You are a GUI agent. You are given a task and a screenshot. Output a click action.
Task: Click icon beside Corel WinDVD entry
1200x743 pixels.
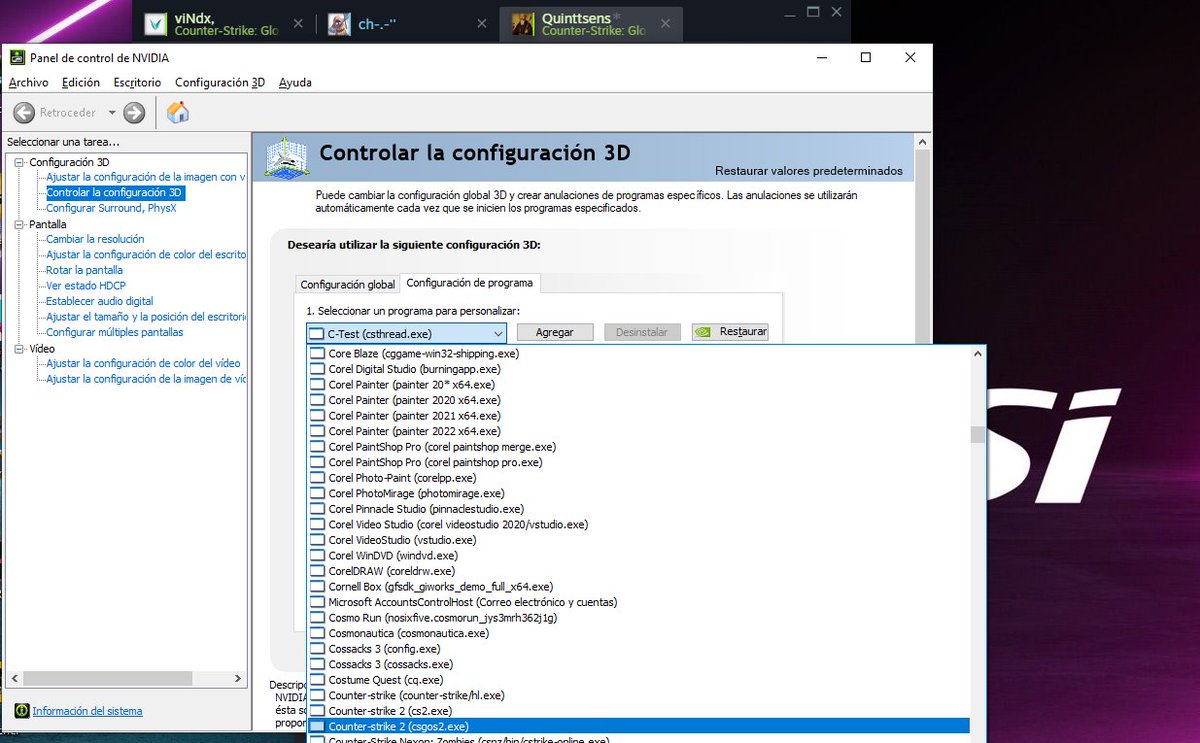(x=318, y=555)
